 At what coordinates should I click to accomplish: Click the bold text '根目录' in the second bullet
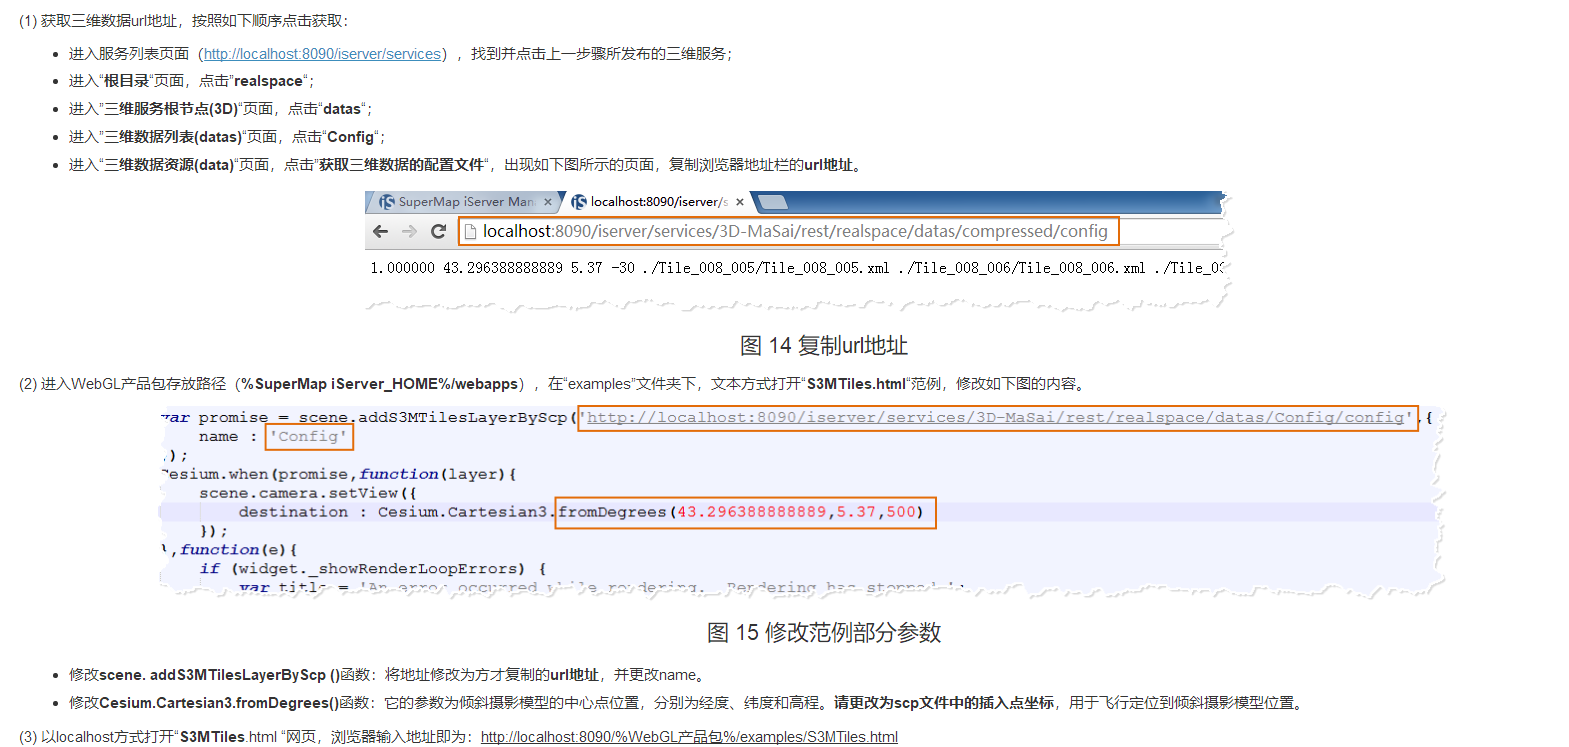(x=126, y=81)
